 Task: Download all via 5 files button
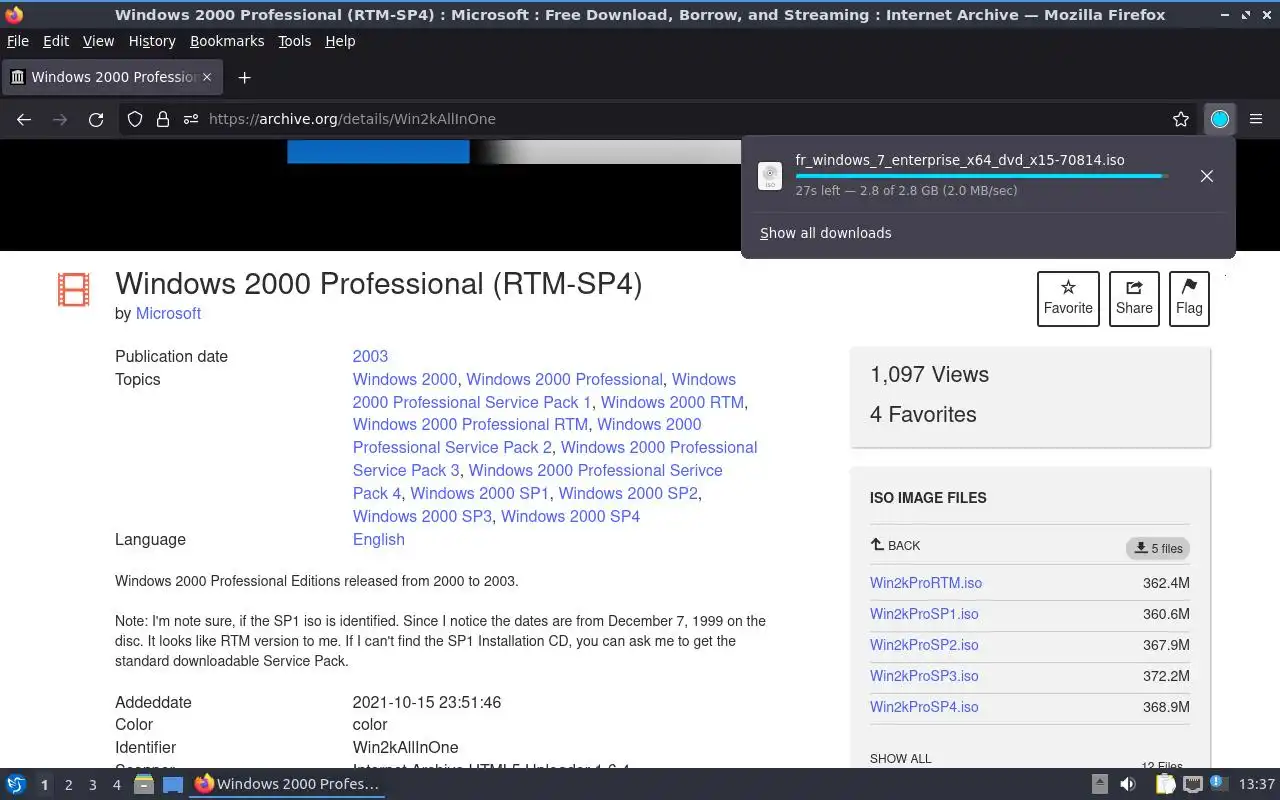pos(1158,548)
